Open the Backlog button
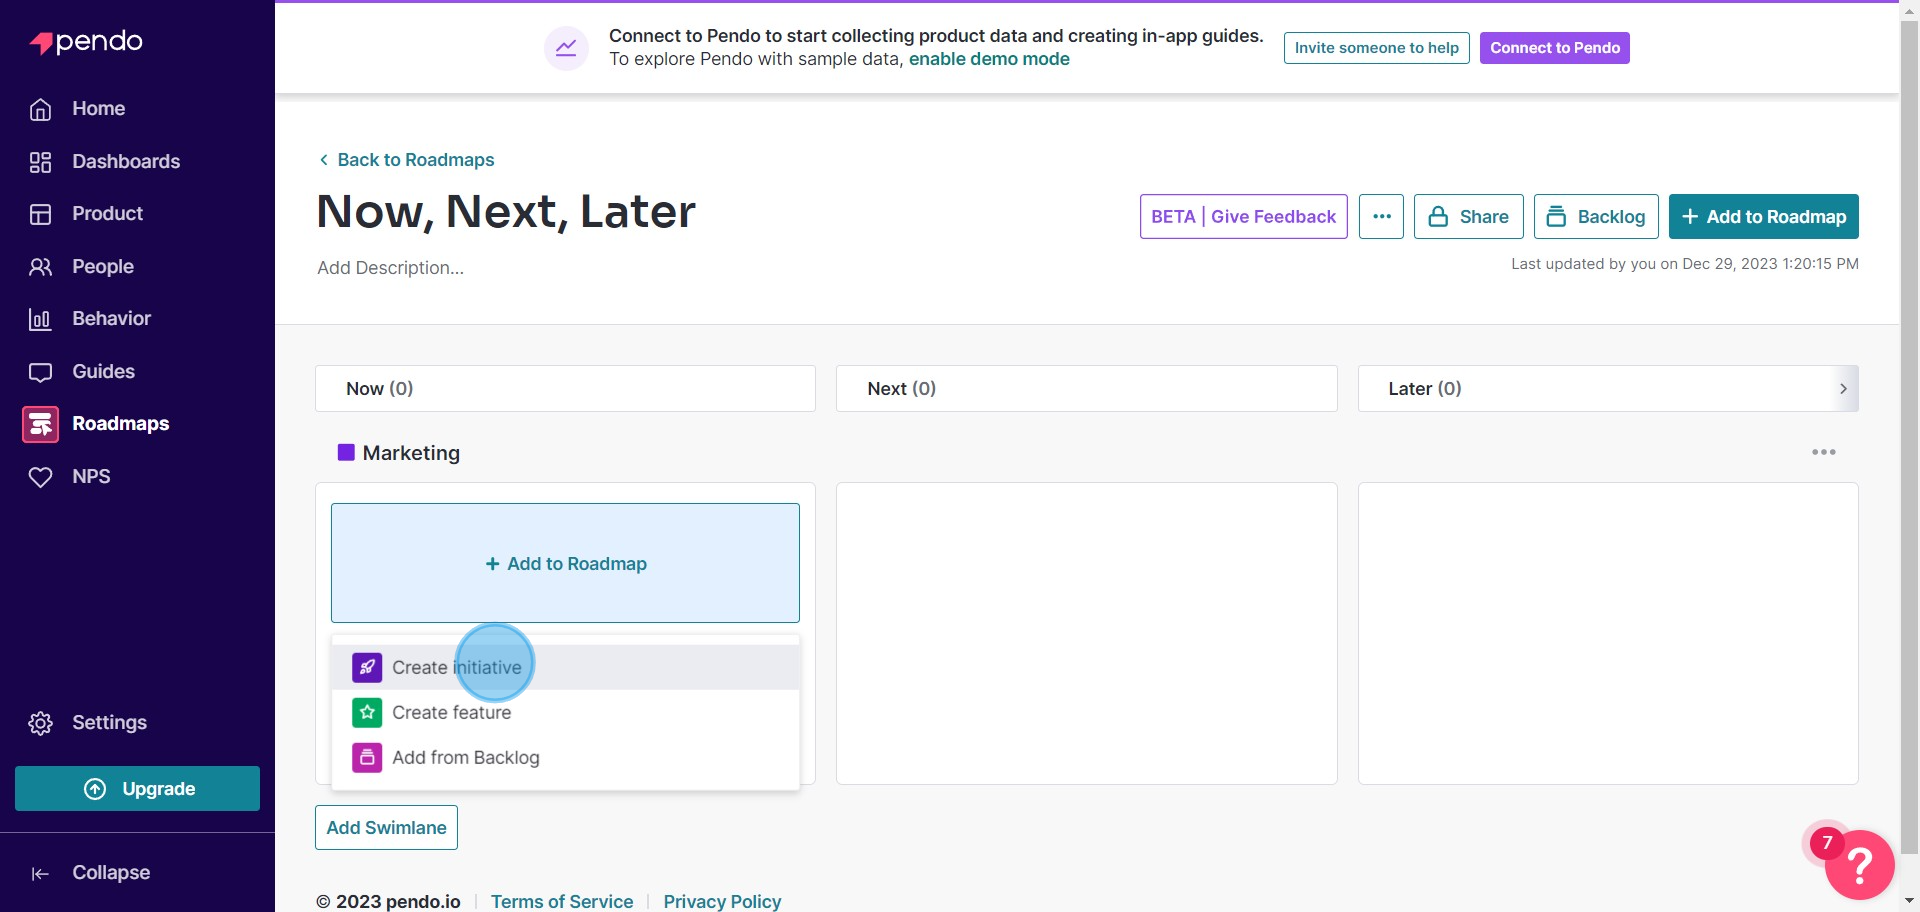The width and height of the screenshot is (1920, 912). [1596, 216]
